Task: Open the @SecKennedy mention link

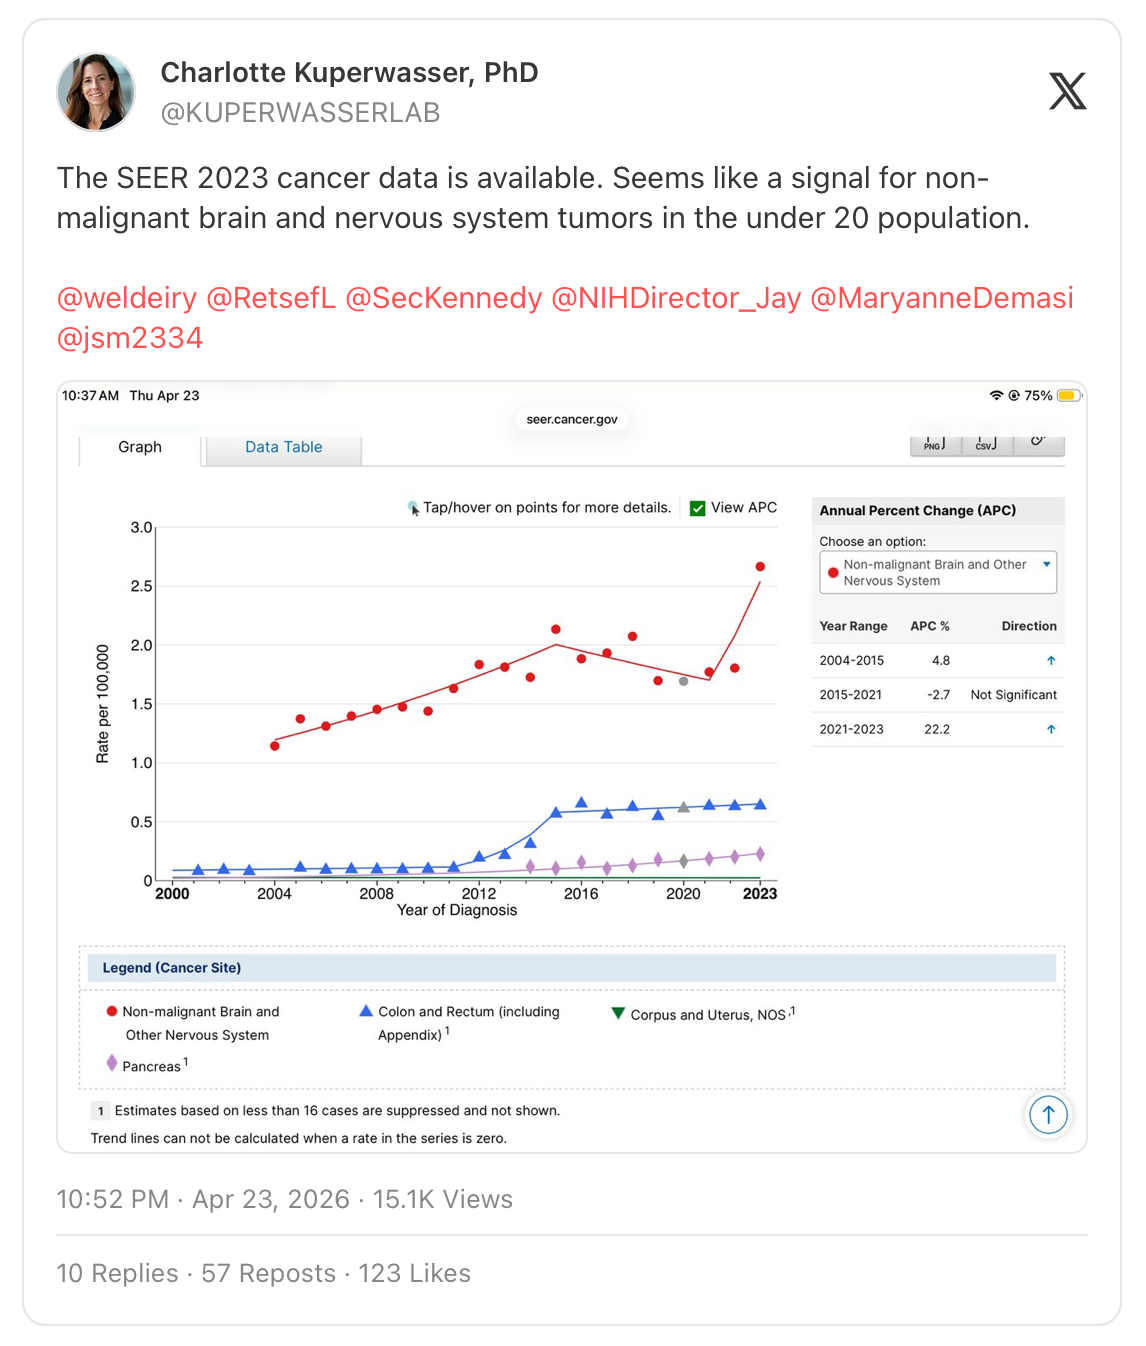Action: [x=443, y=298]
